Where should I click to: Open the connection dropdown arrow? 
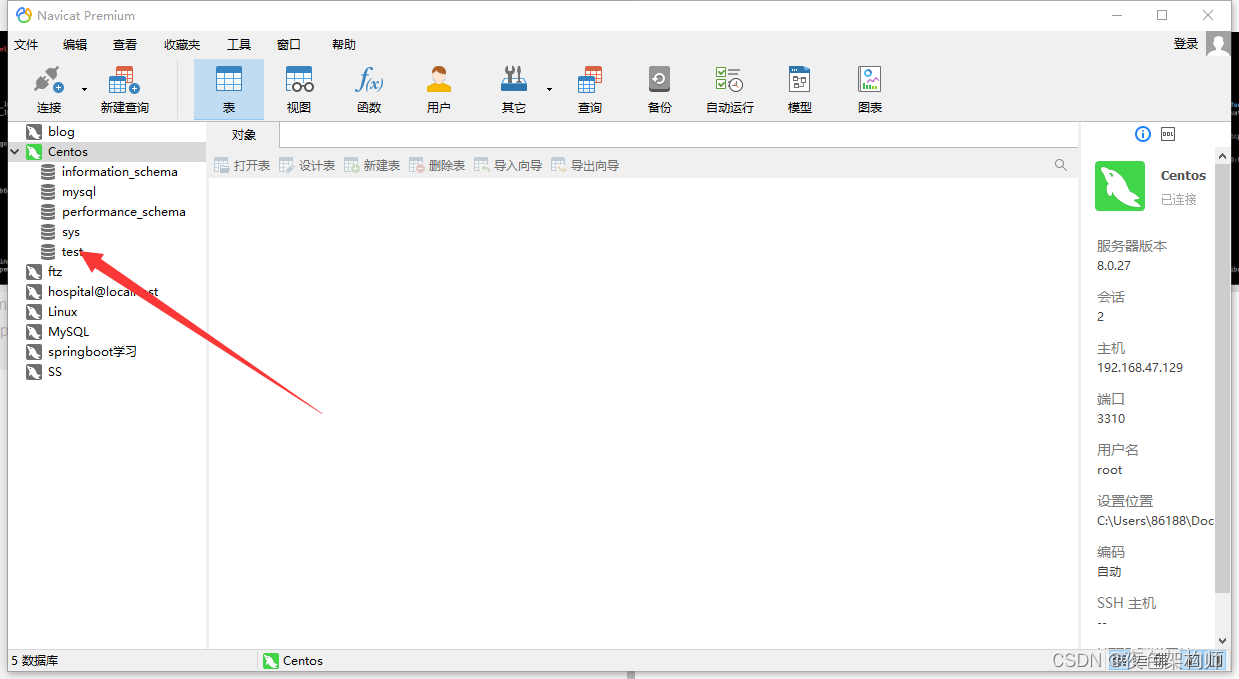tap(84, 89)
